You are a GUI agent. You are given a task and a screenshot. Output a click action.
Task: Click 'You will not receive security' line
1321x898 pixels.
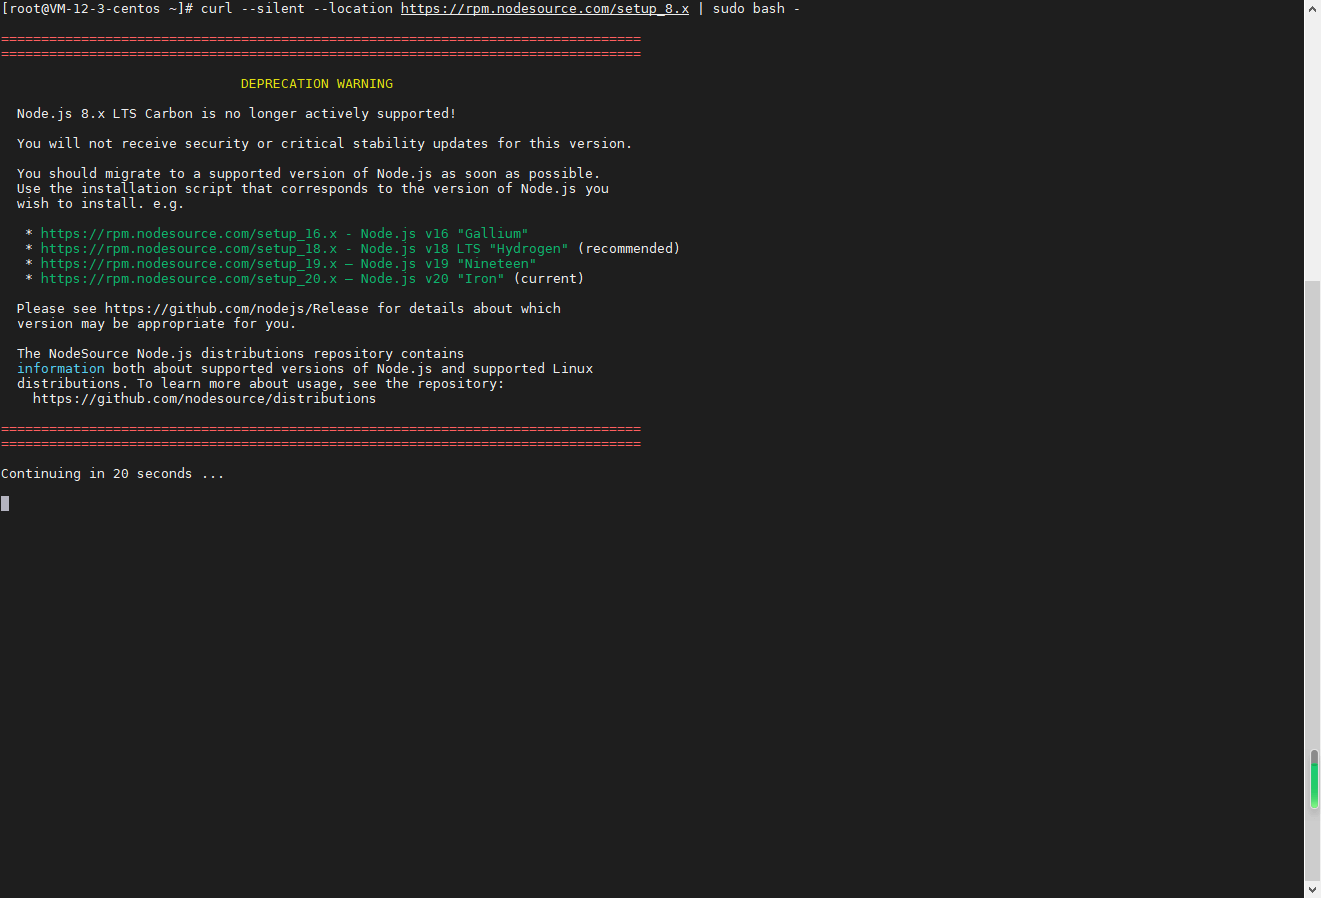pyautogui.click(x=324, y=143)
